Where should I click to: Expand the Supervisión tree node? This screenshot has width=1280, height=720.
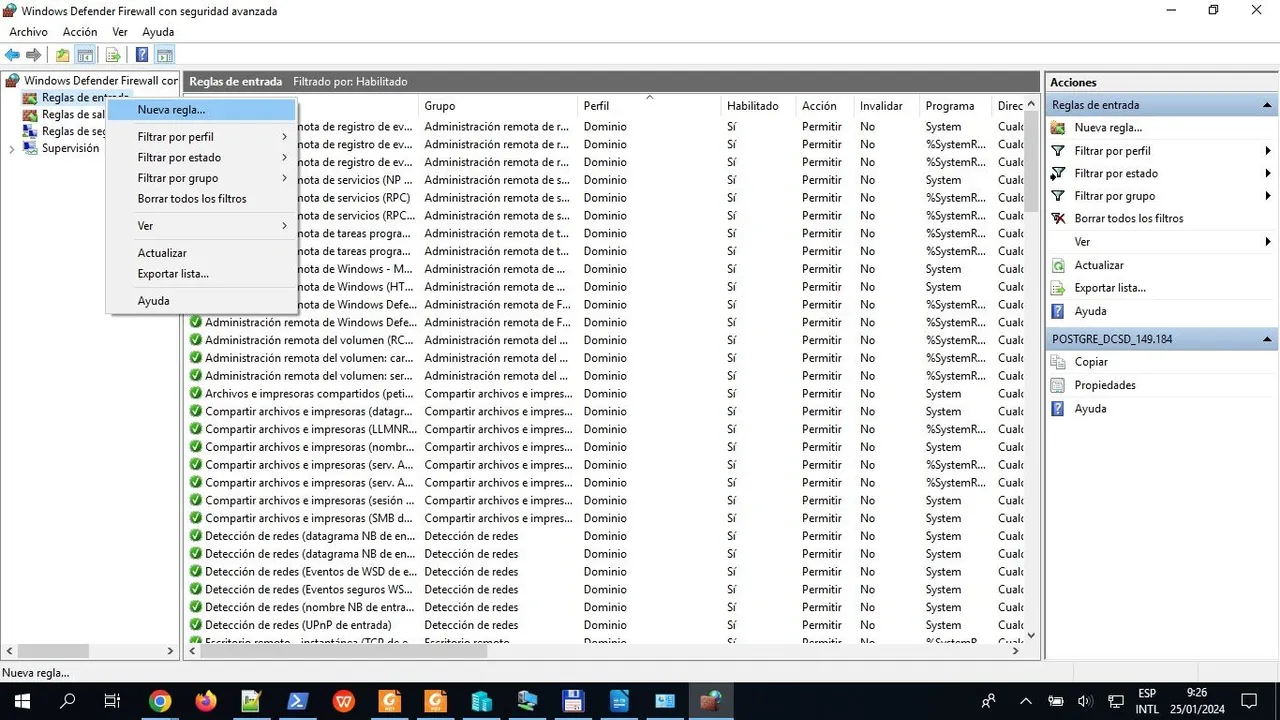coord(12,149)
